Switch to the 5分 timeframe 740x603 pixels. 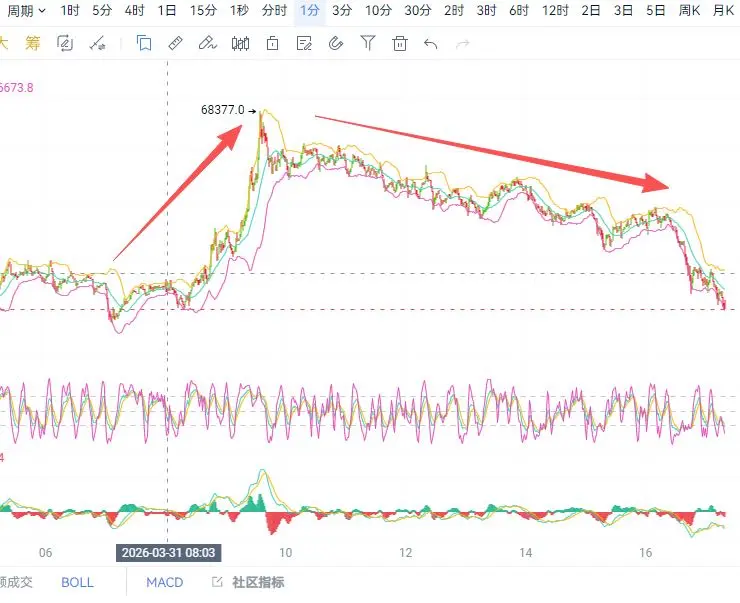click(x=102, y=10)
